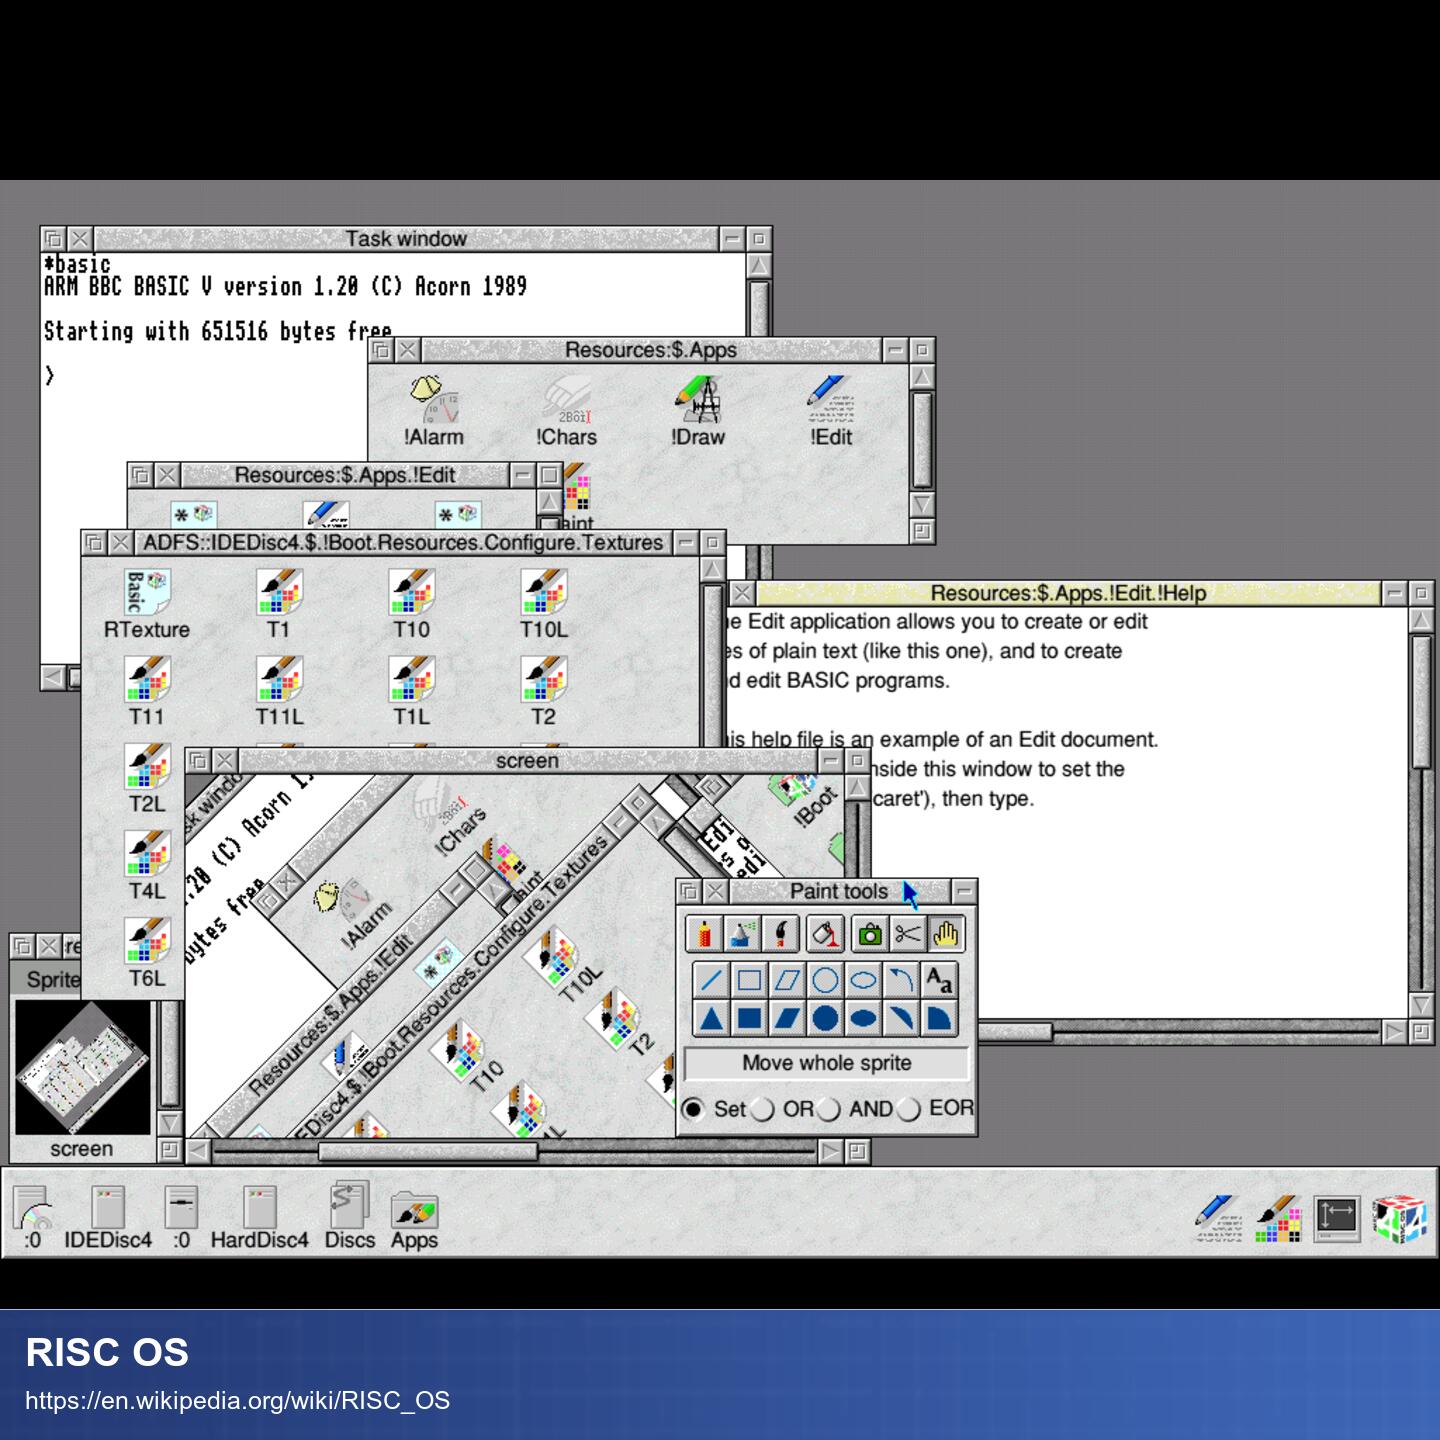Select the T4L texture sprite file
Image resolution: width=1440 pixels, height=1440 pixels.
pos(147,865)
